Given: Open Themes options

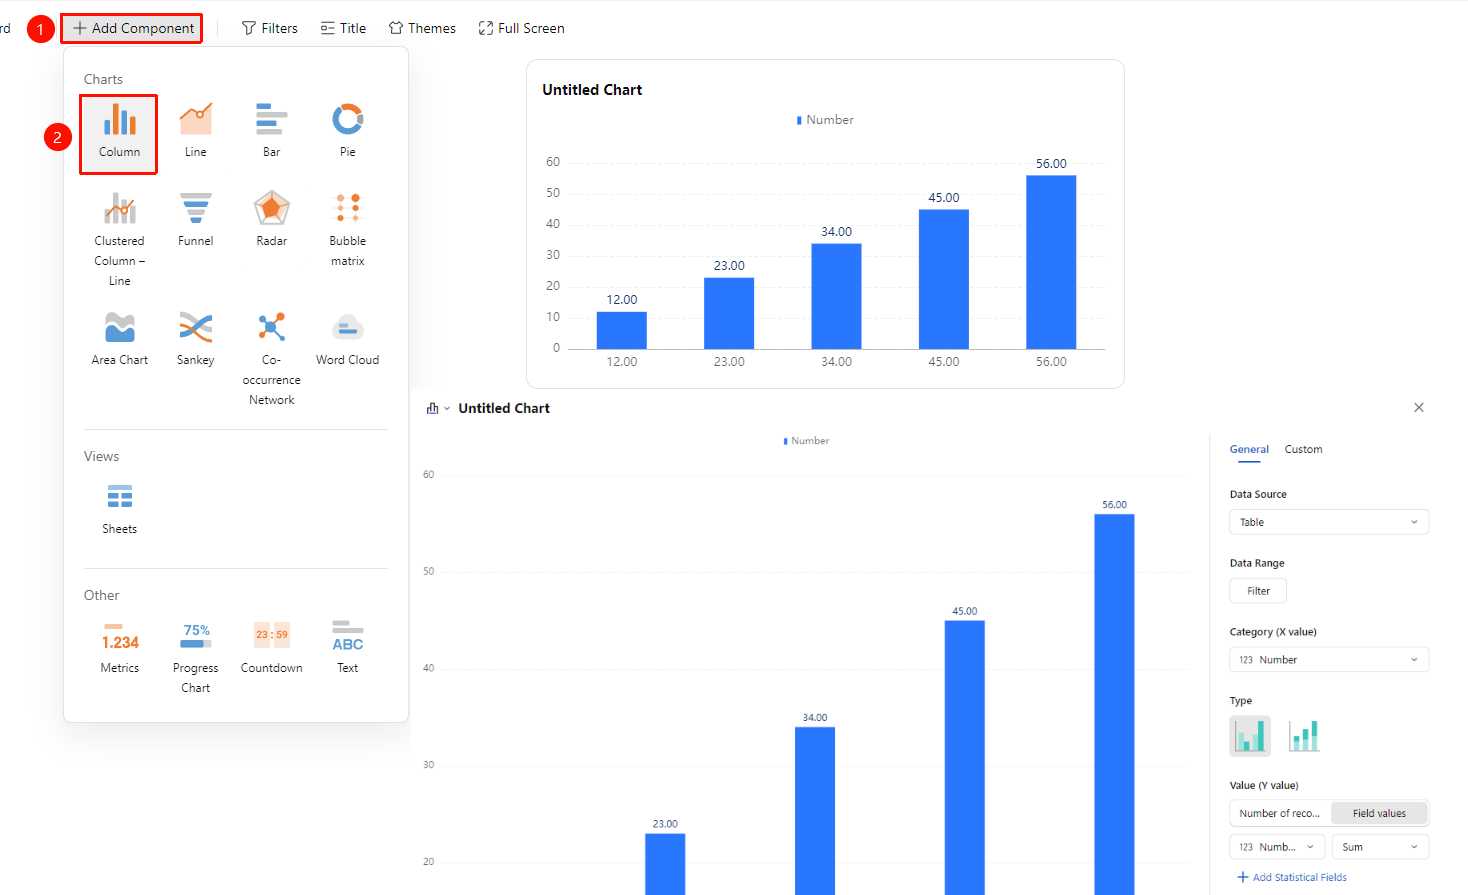Looking at the screenshot, I should pos(422,28).
